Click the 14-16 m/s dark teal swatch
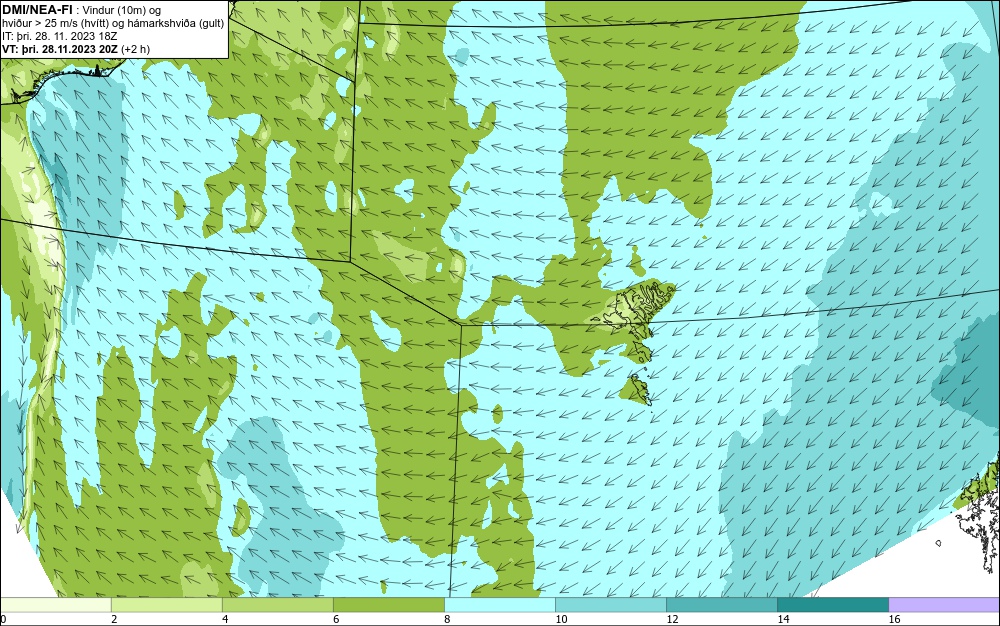The image size is (1000, 626). [x=833, y=605]
